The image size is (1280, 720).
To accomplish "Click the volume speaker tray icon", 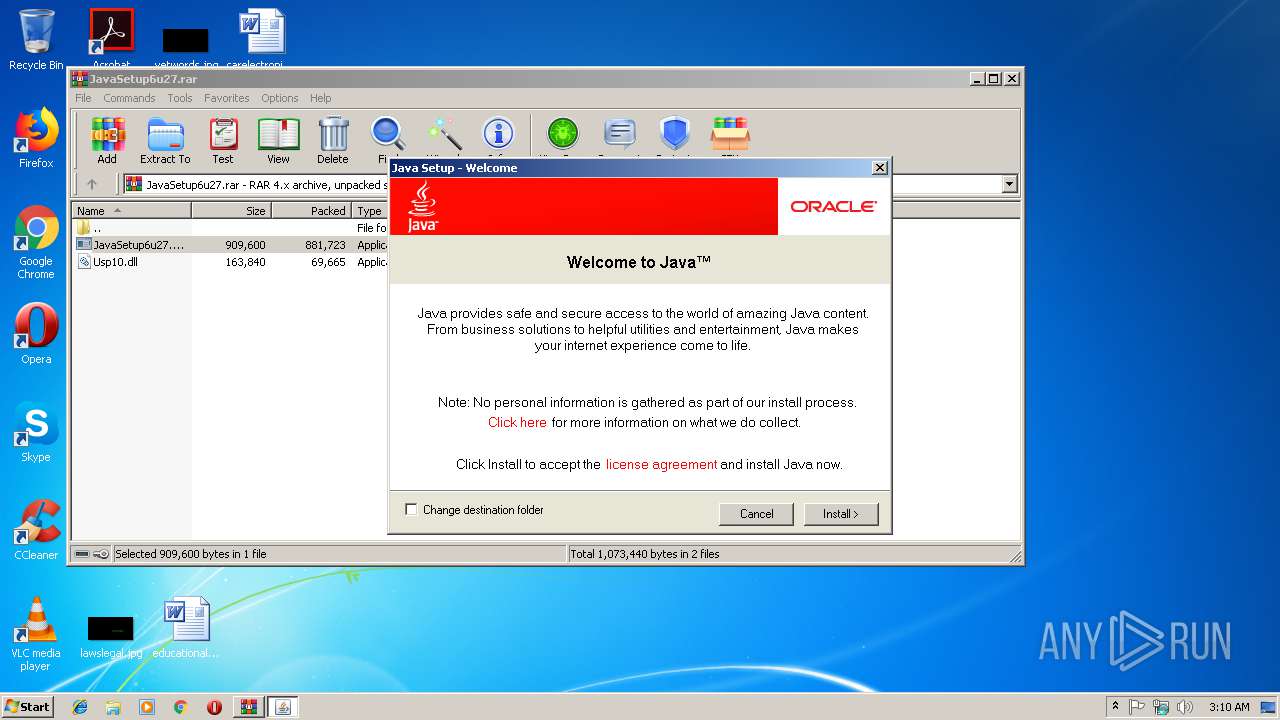I will (x=1185, y=707).
